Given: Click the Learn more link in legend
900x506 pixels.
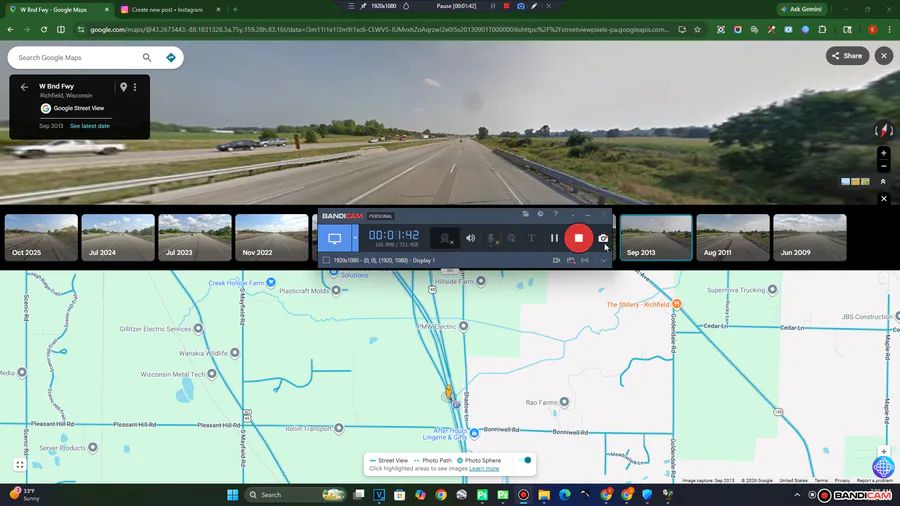Looking at the screenshot, I should point(484,469).
